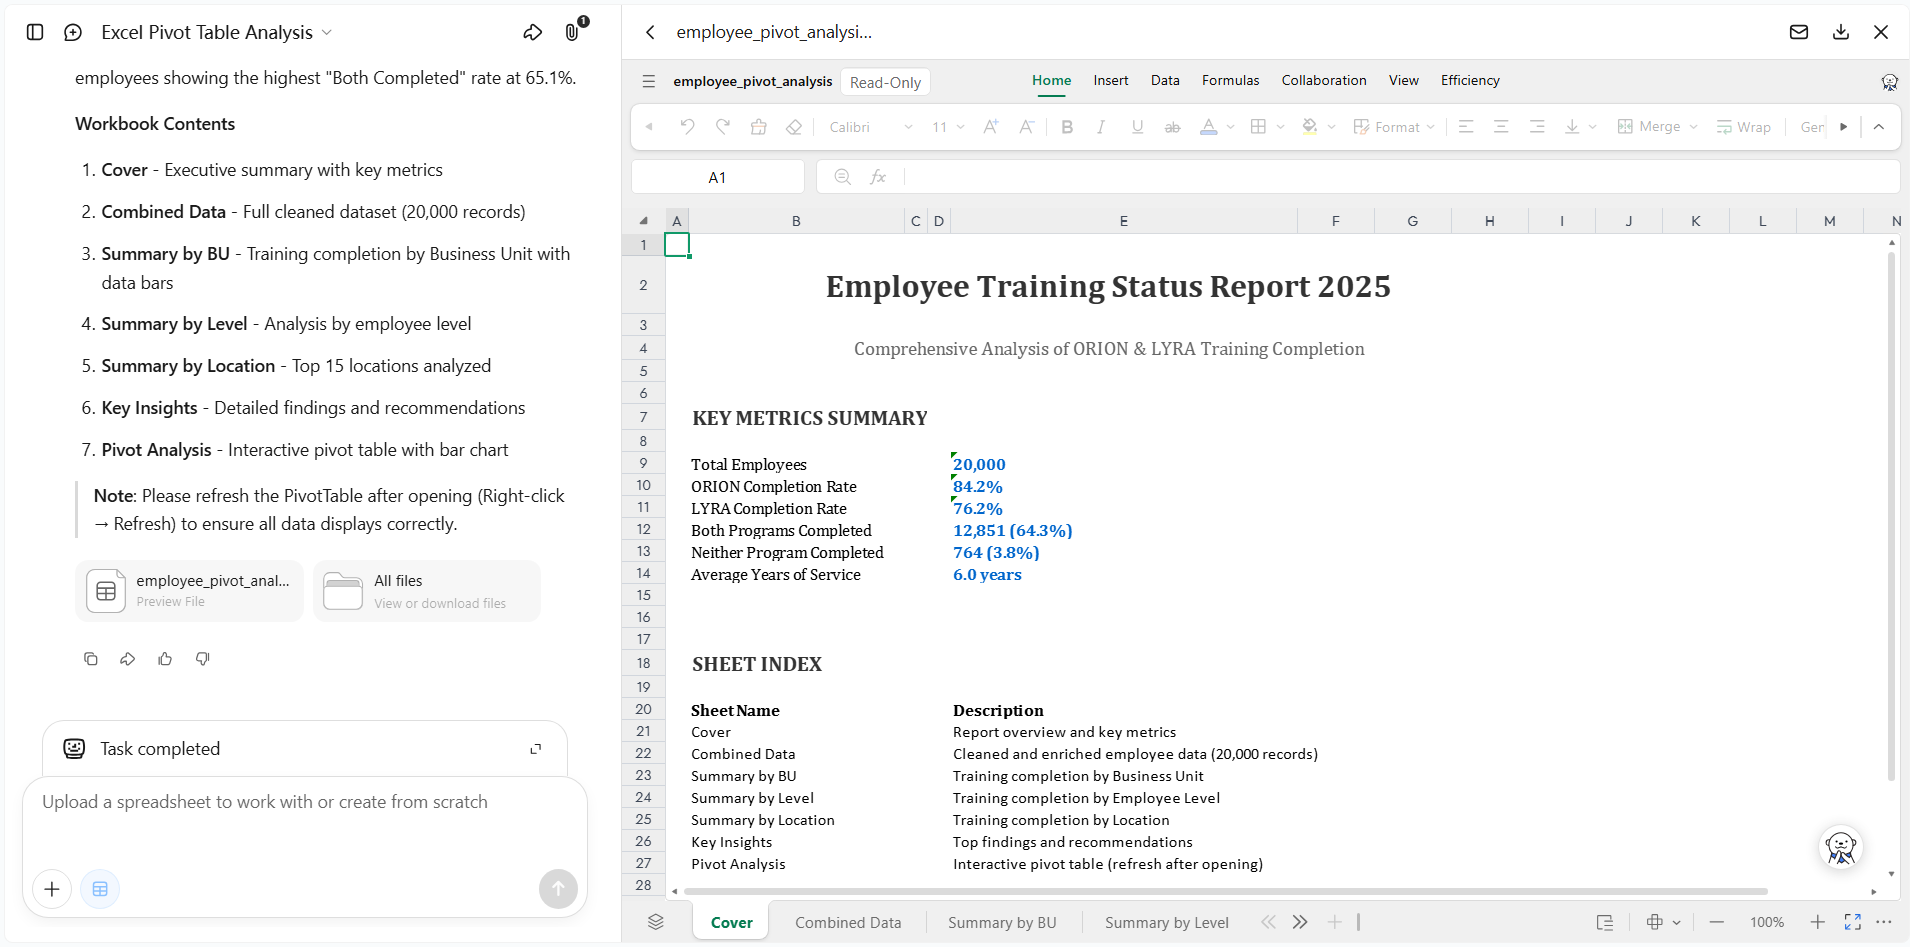Like the response thumbs up
The image size is (1910, 947).
pyautogui.click(x=165, y=659)
